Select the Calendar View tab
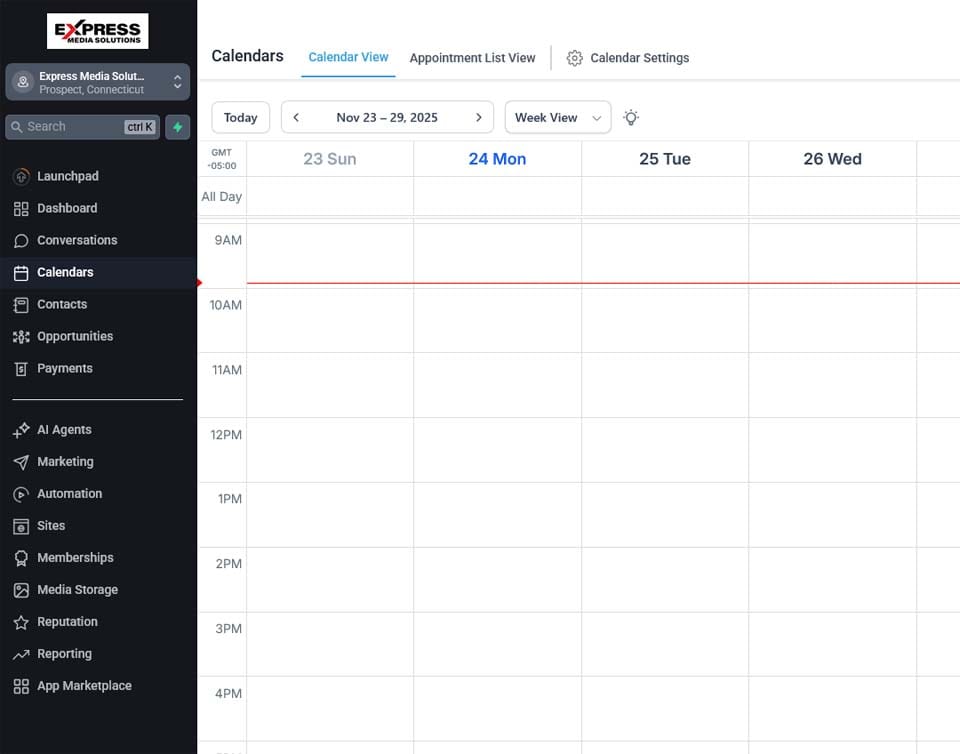Image resolution: width=960 pixels, height=754 pixels. tap(348, 58)
